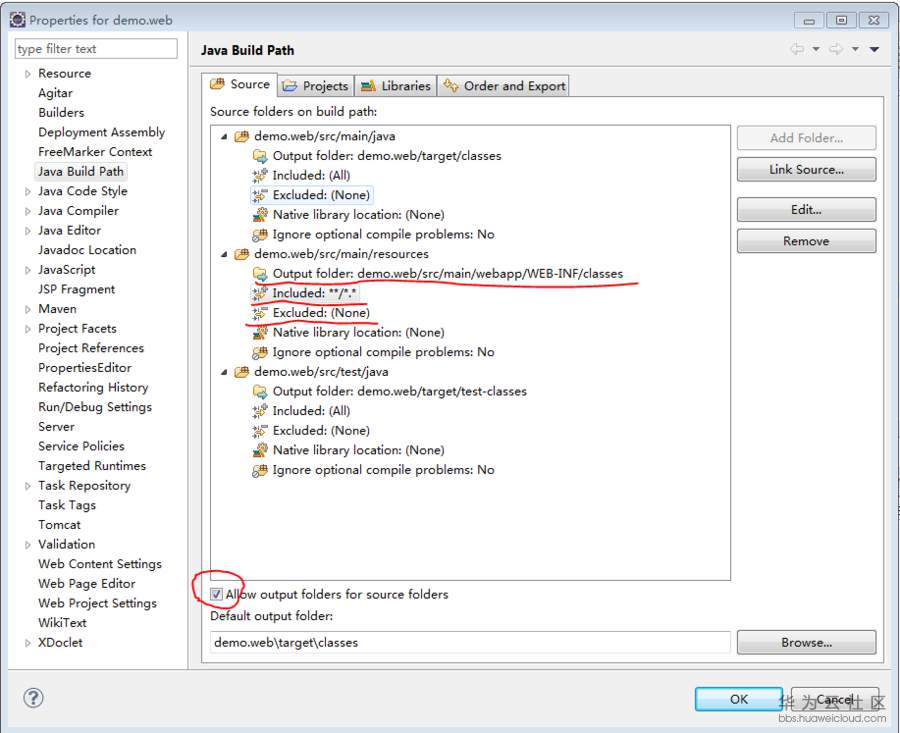Image resolution: width=900 pixels, height=733 pixels.
Task: Click exclusion filter icon under src/main/resources
Action: tap(260, 313)
